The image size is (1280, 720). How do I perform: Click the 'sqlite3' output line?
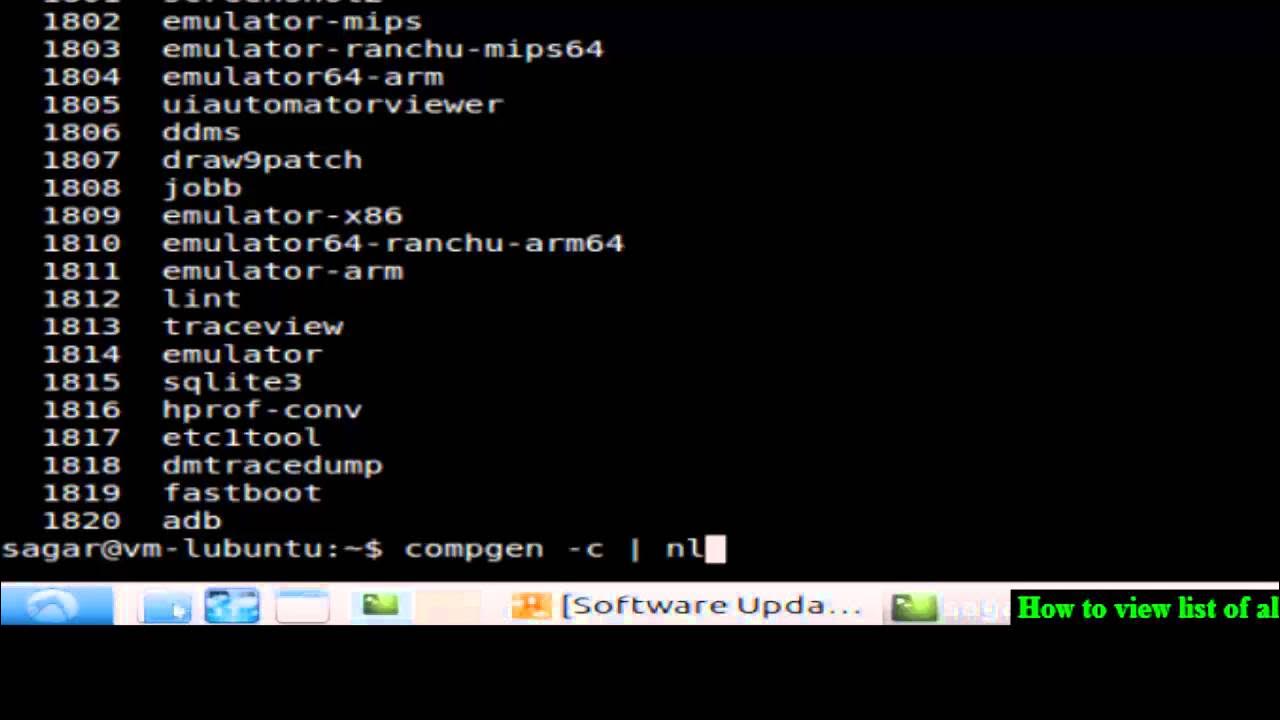click(x=172, y=382)
